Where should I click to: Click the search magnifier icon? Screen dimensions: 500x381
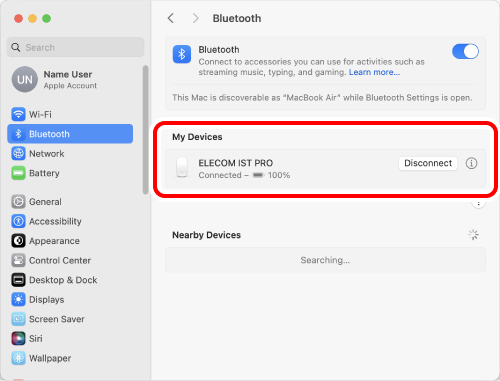tap(16, 47)
